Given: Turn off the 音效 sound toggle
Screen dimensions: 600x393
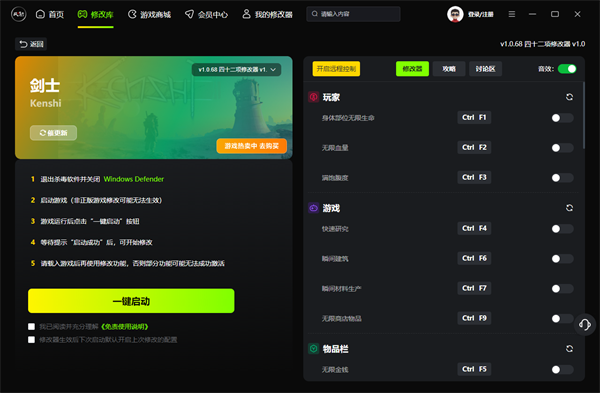Looking at the screenshot, I should [567, 69].
